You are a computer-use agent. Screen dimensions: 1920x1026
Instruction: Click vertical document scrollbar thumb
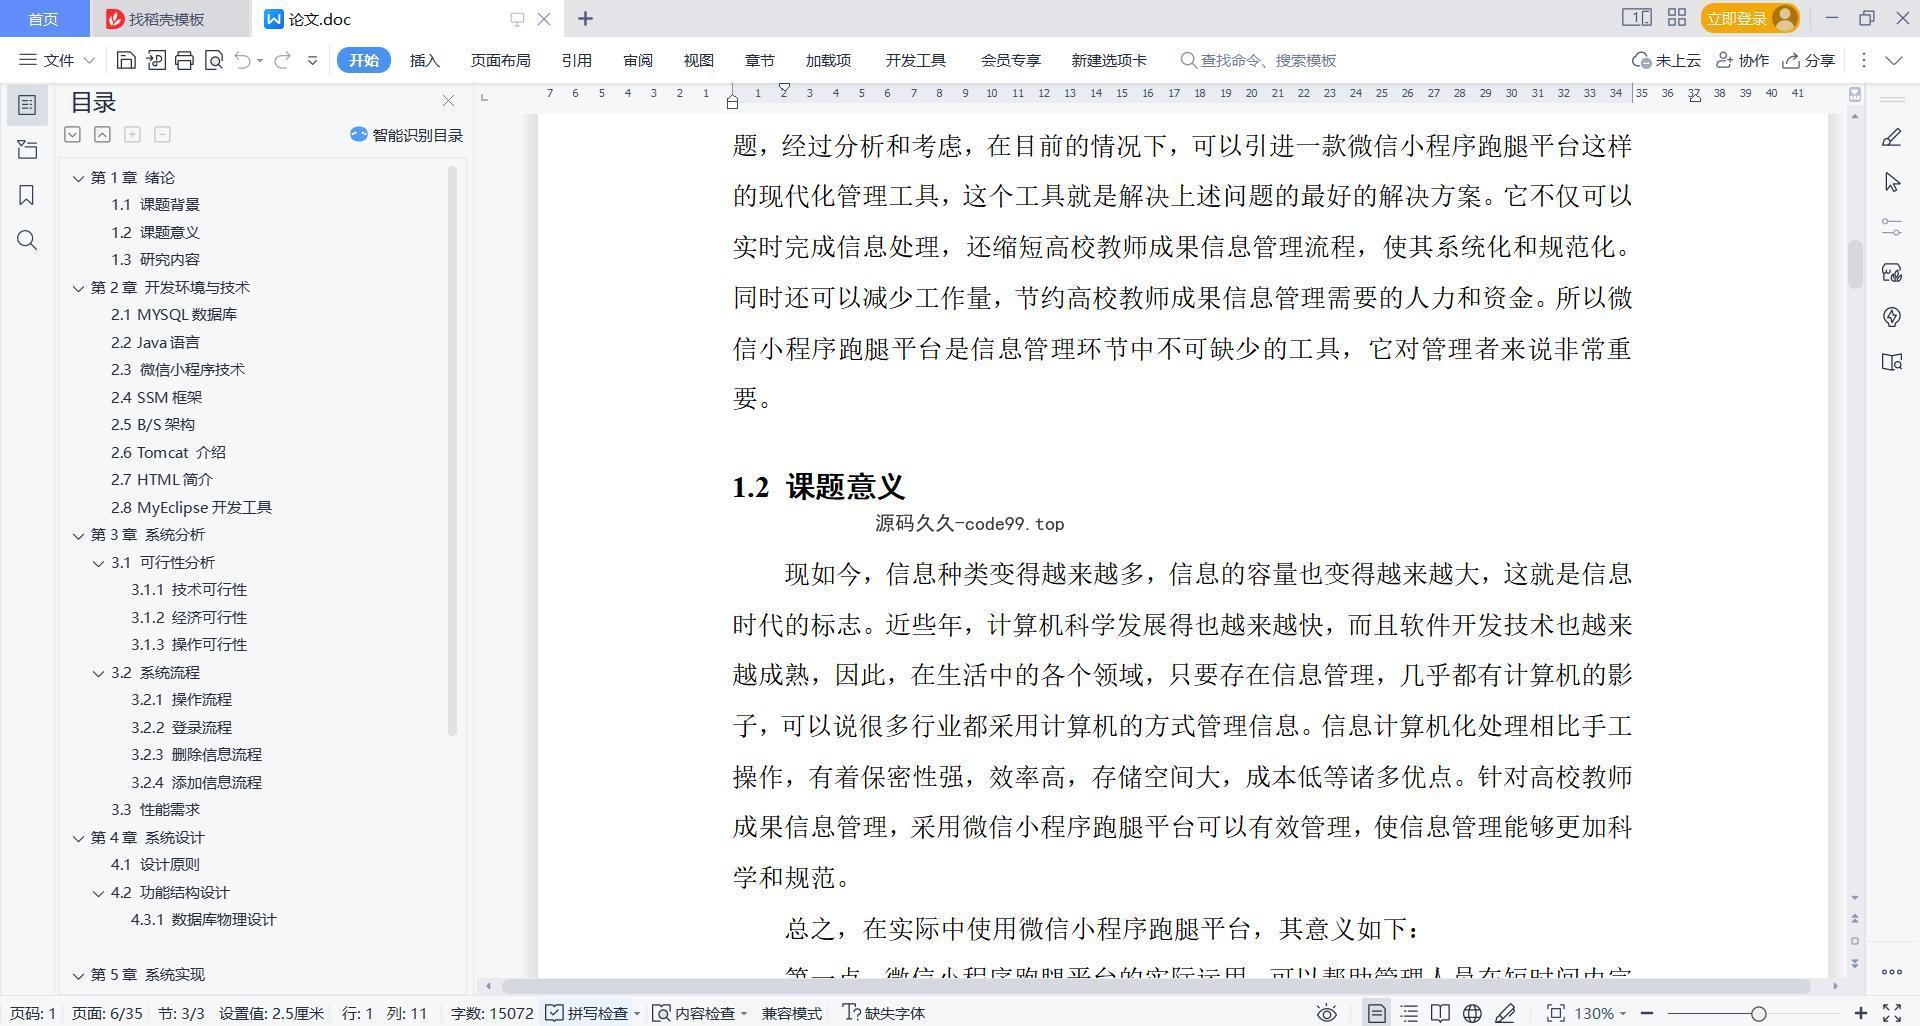[1855, 264]
